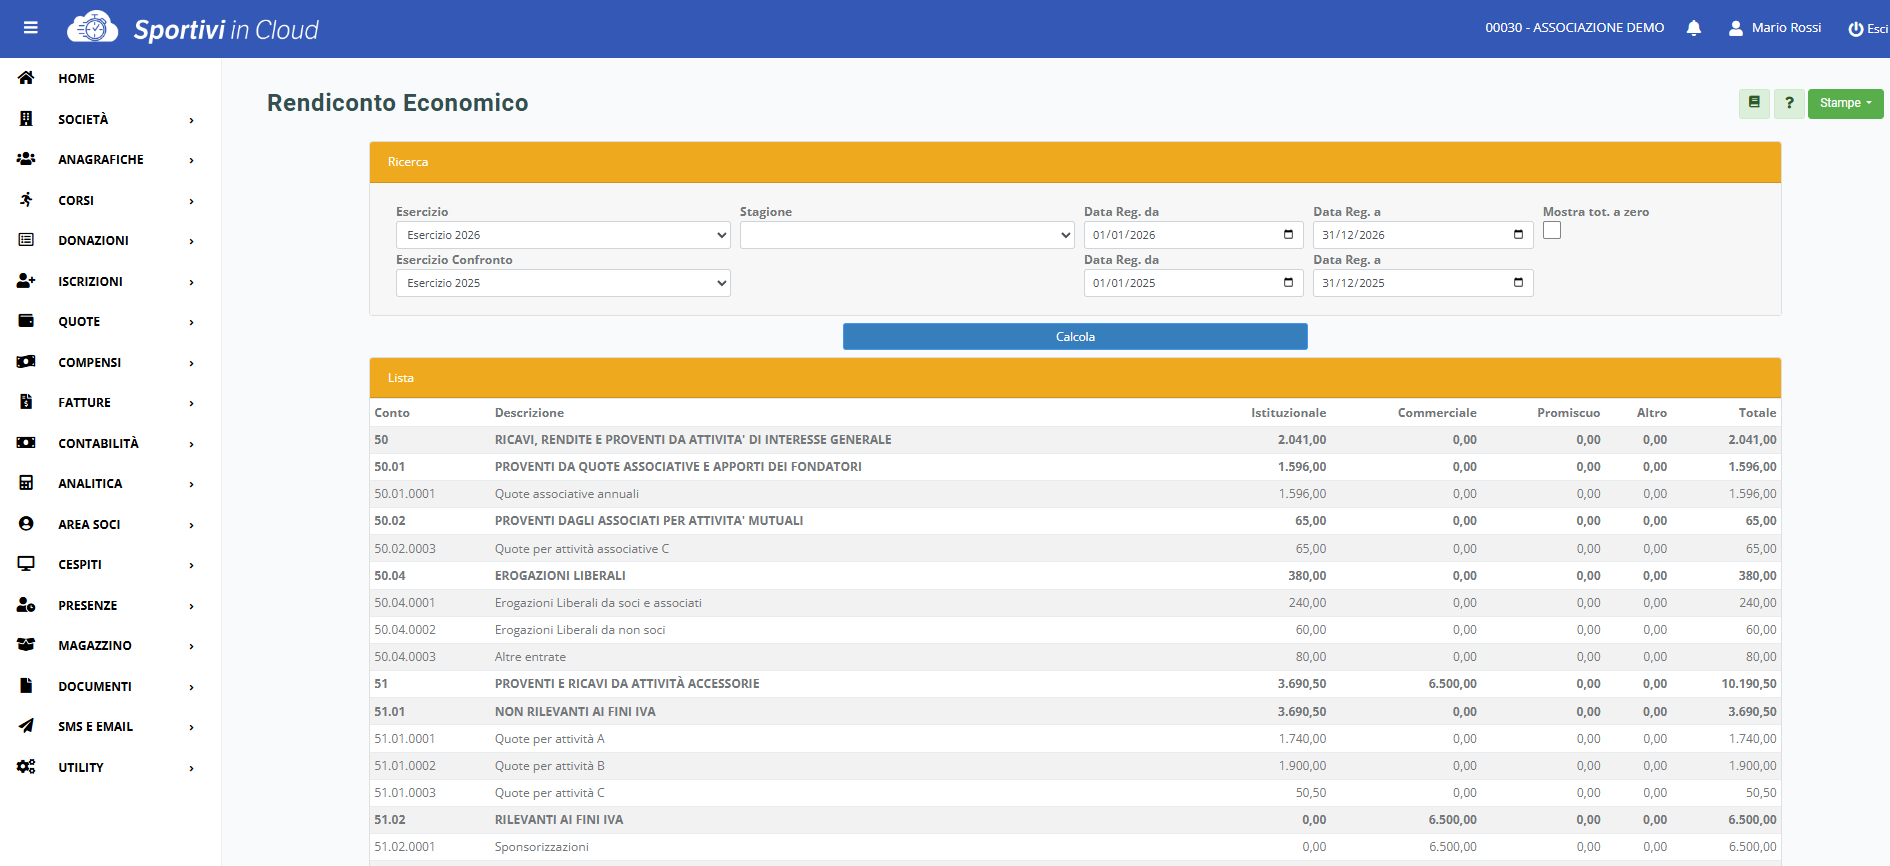This screenshot has width=1890, height=866.
Task: Open the notifications bell
Action: (1693, 28)
